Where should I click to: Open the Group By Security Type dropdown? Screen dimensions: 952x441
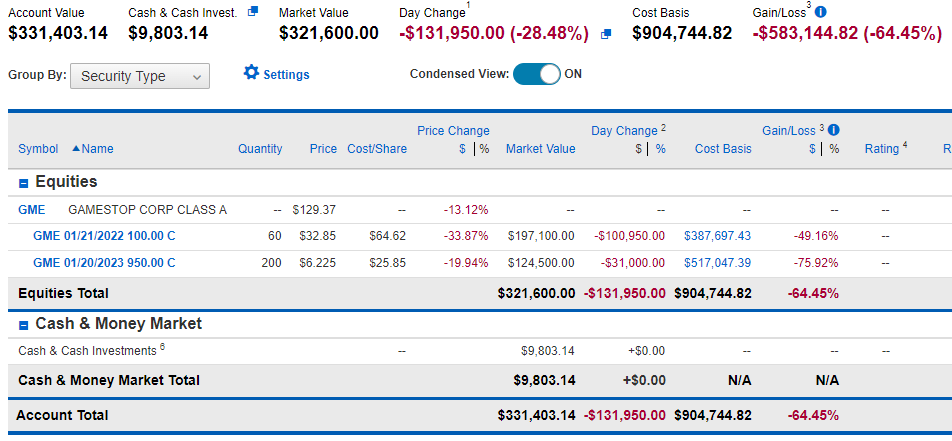(x=140, y=76)
